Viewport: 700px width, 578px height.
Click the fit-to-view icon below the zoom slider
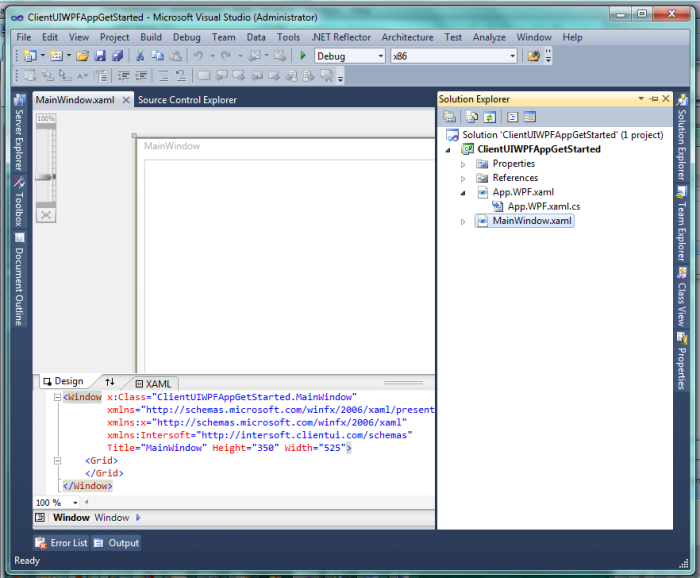point(46,215)
